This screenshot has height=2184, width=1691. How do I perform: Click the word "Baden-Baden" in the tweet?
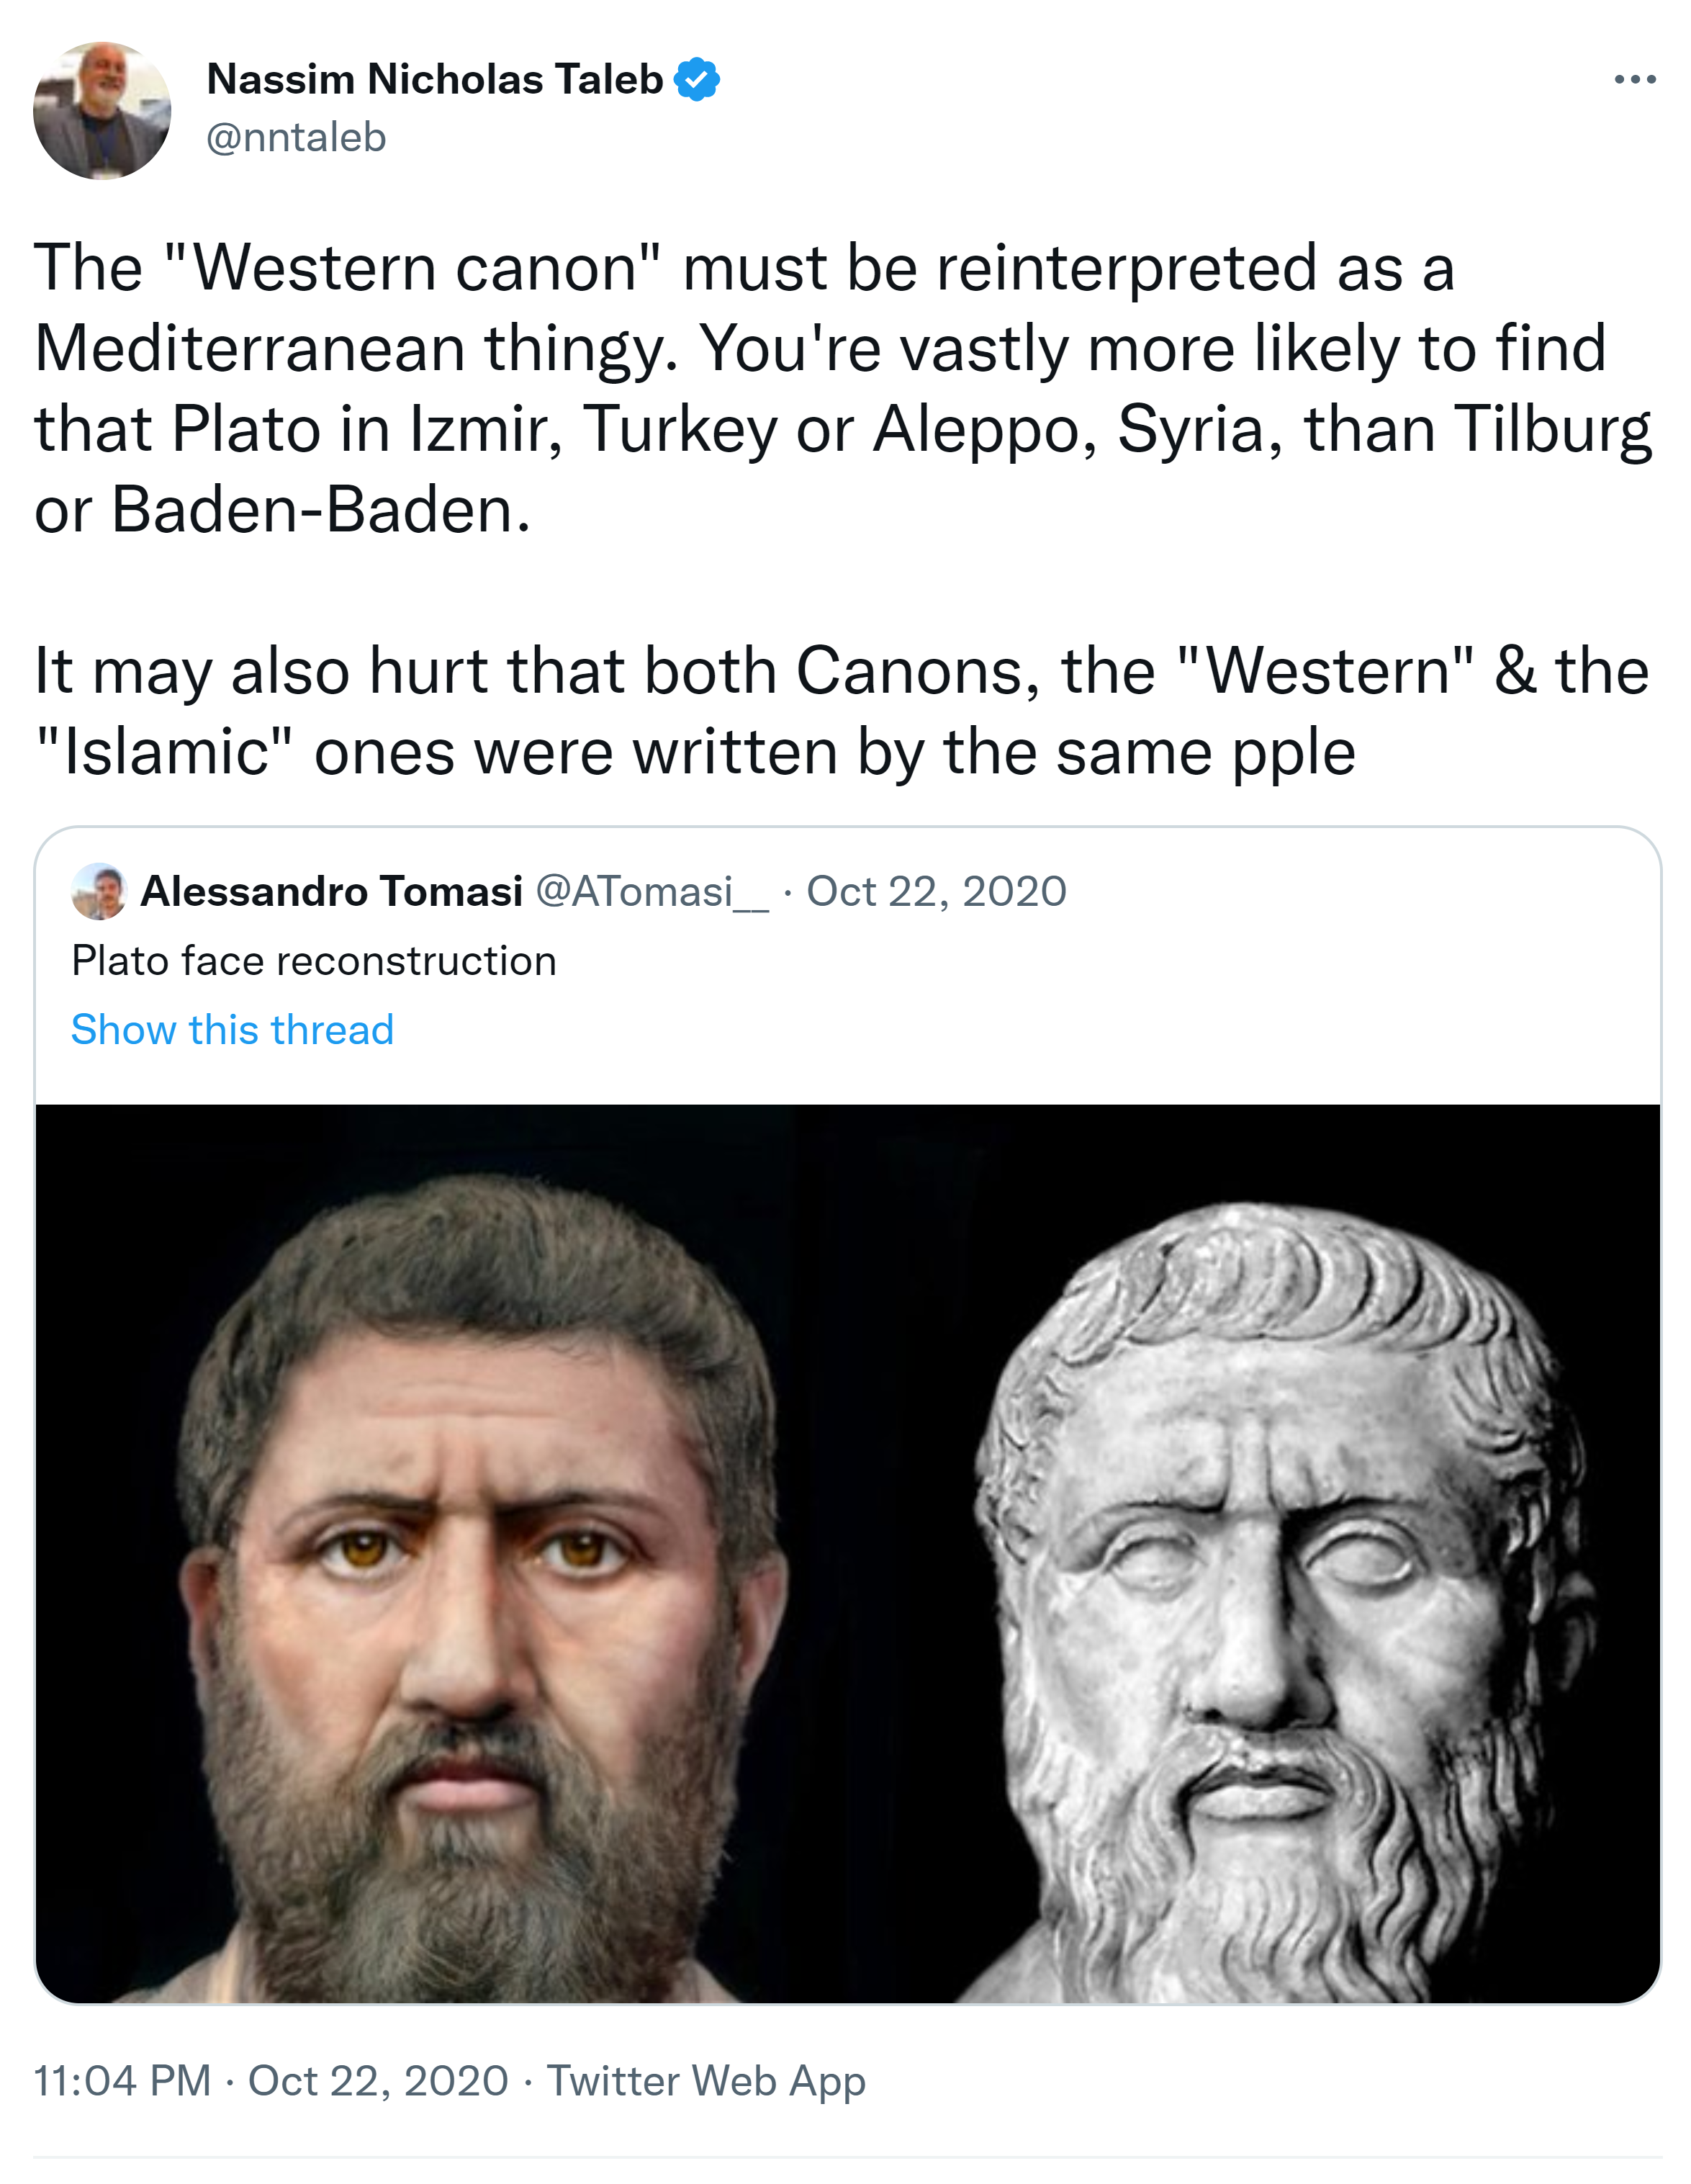coord(320,510)
